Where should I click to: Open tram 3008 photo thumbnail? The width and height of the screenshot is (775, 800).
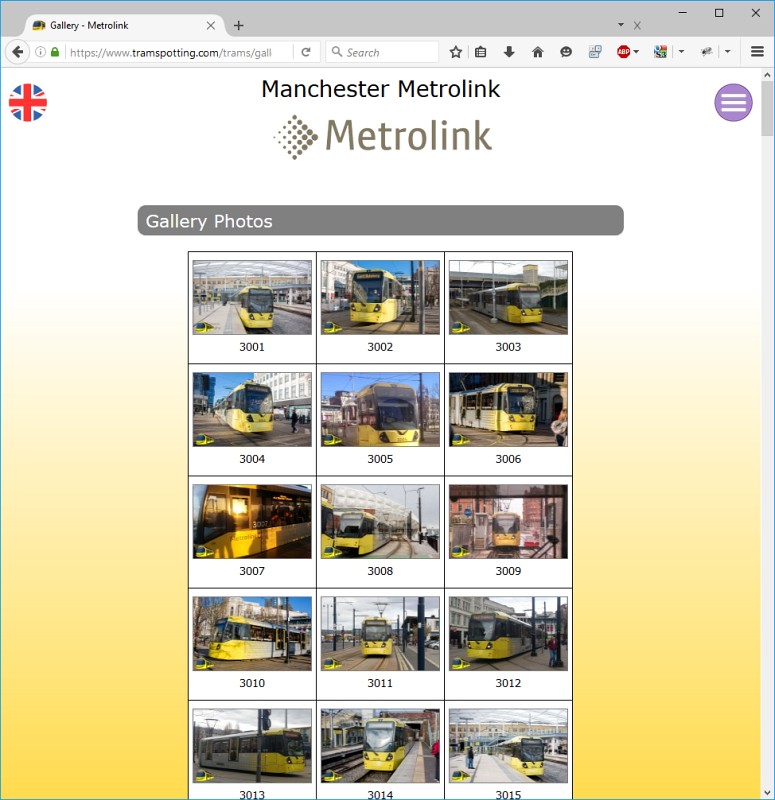(380, 521)
